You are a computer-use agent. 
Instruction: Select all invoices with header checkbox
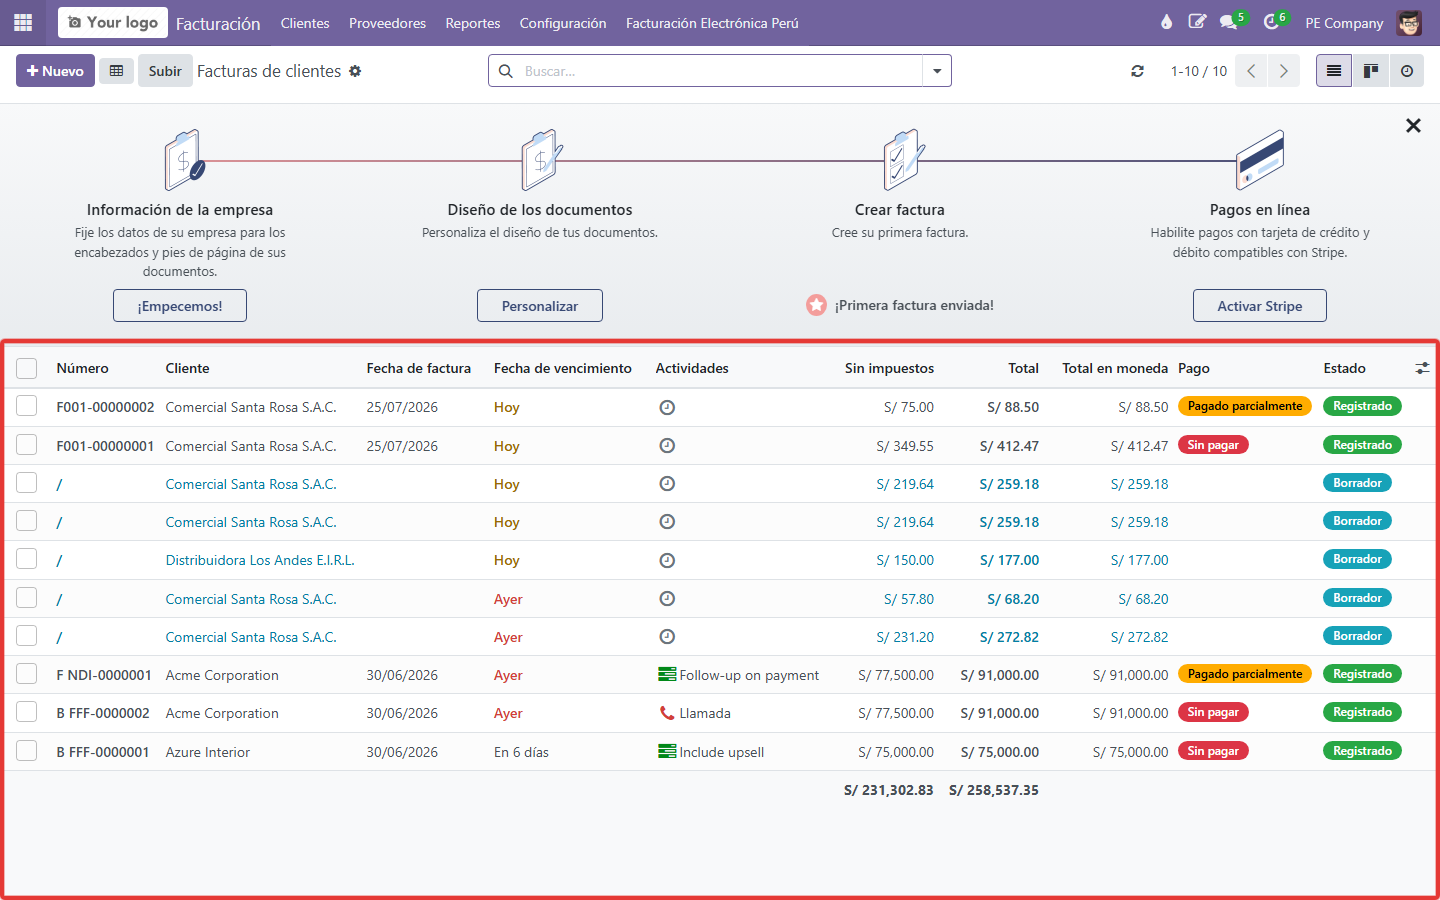point(27,368)
